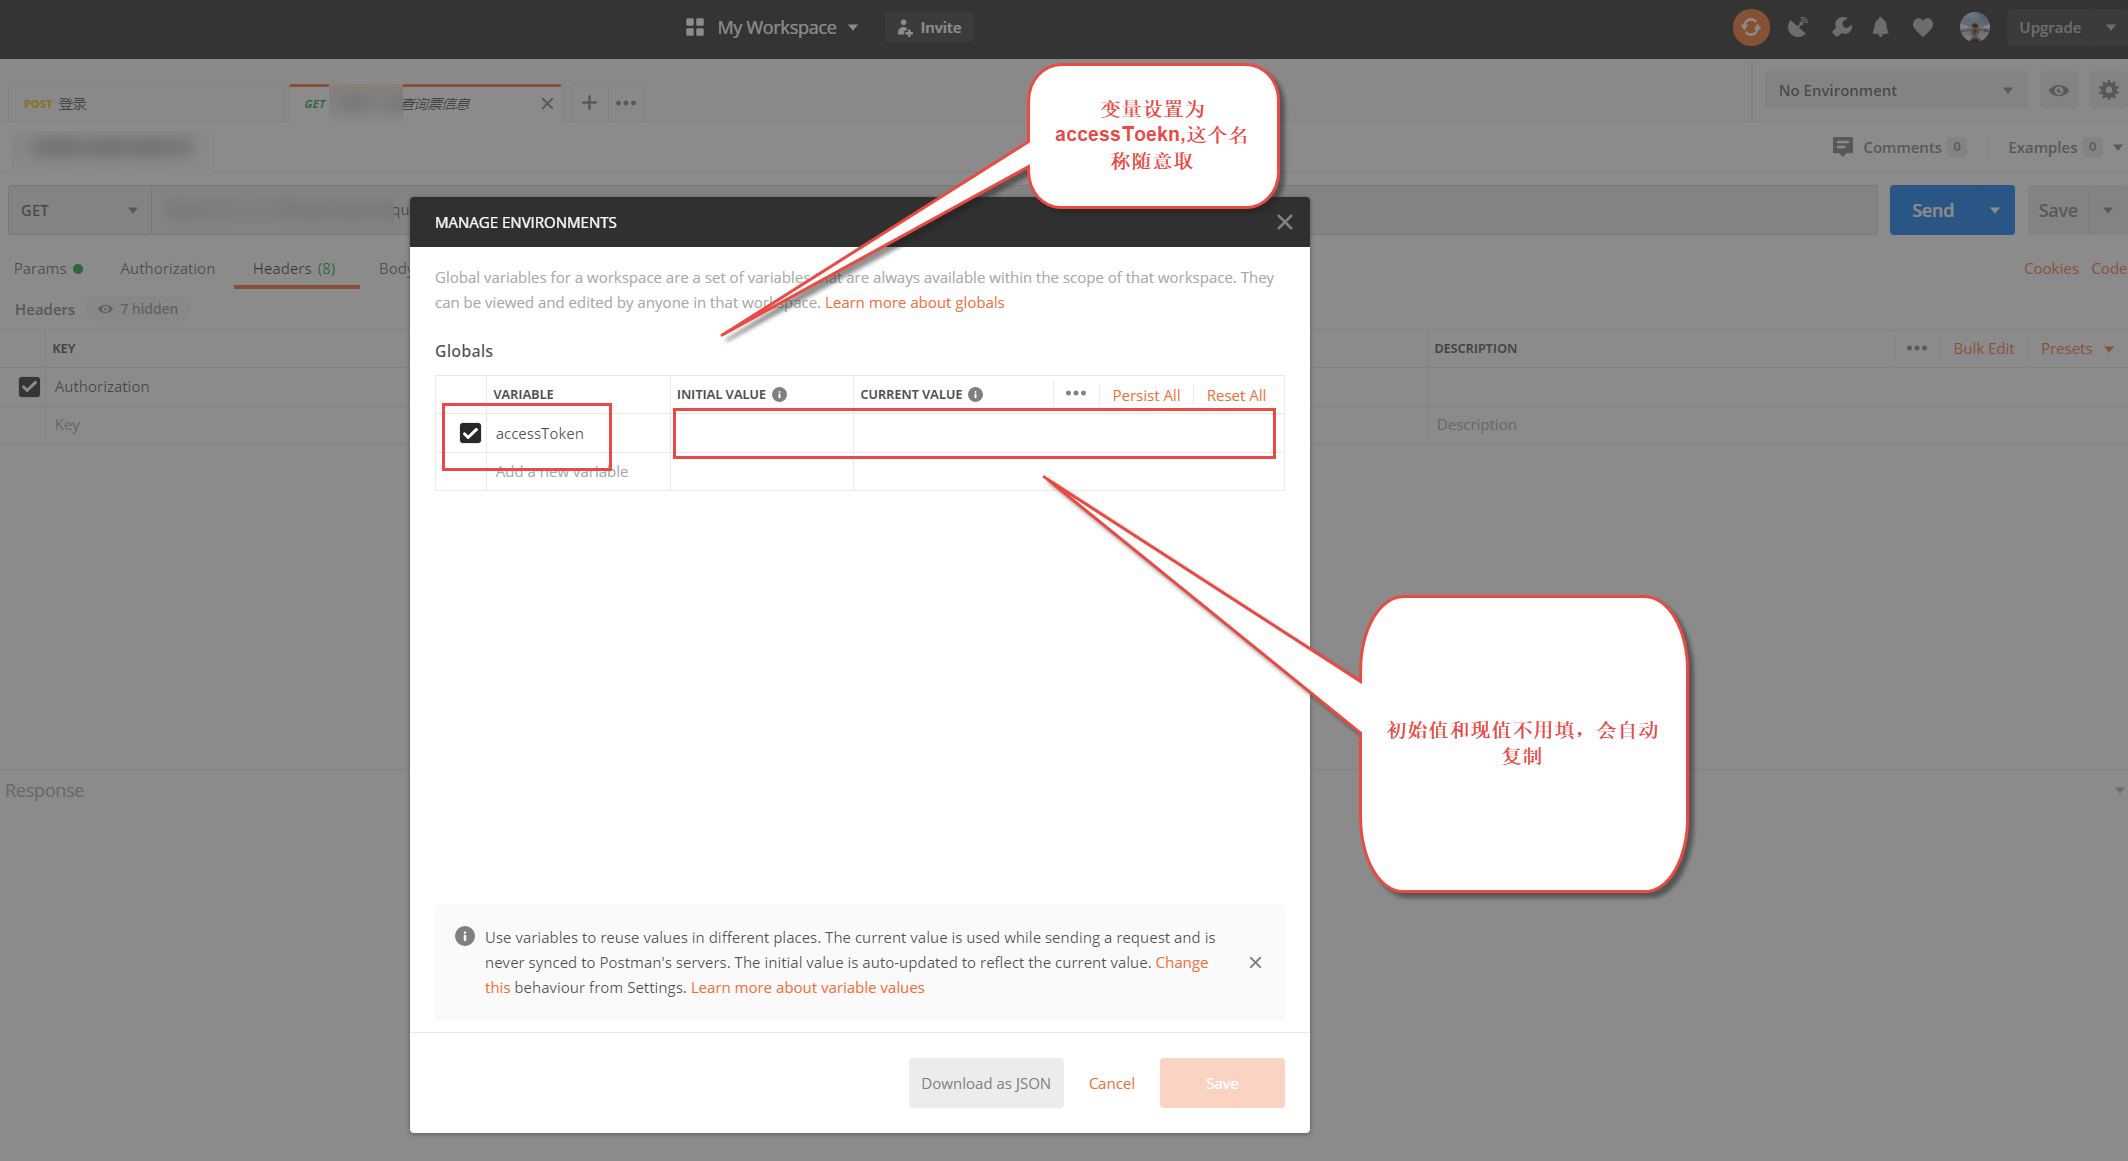This screenshot has width=2128, height=1161.
Task: Open new tab with plus icon
Action: click(589, 102)
